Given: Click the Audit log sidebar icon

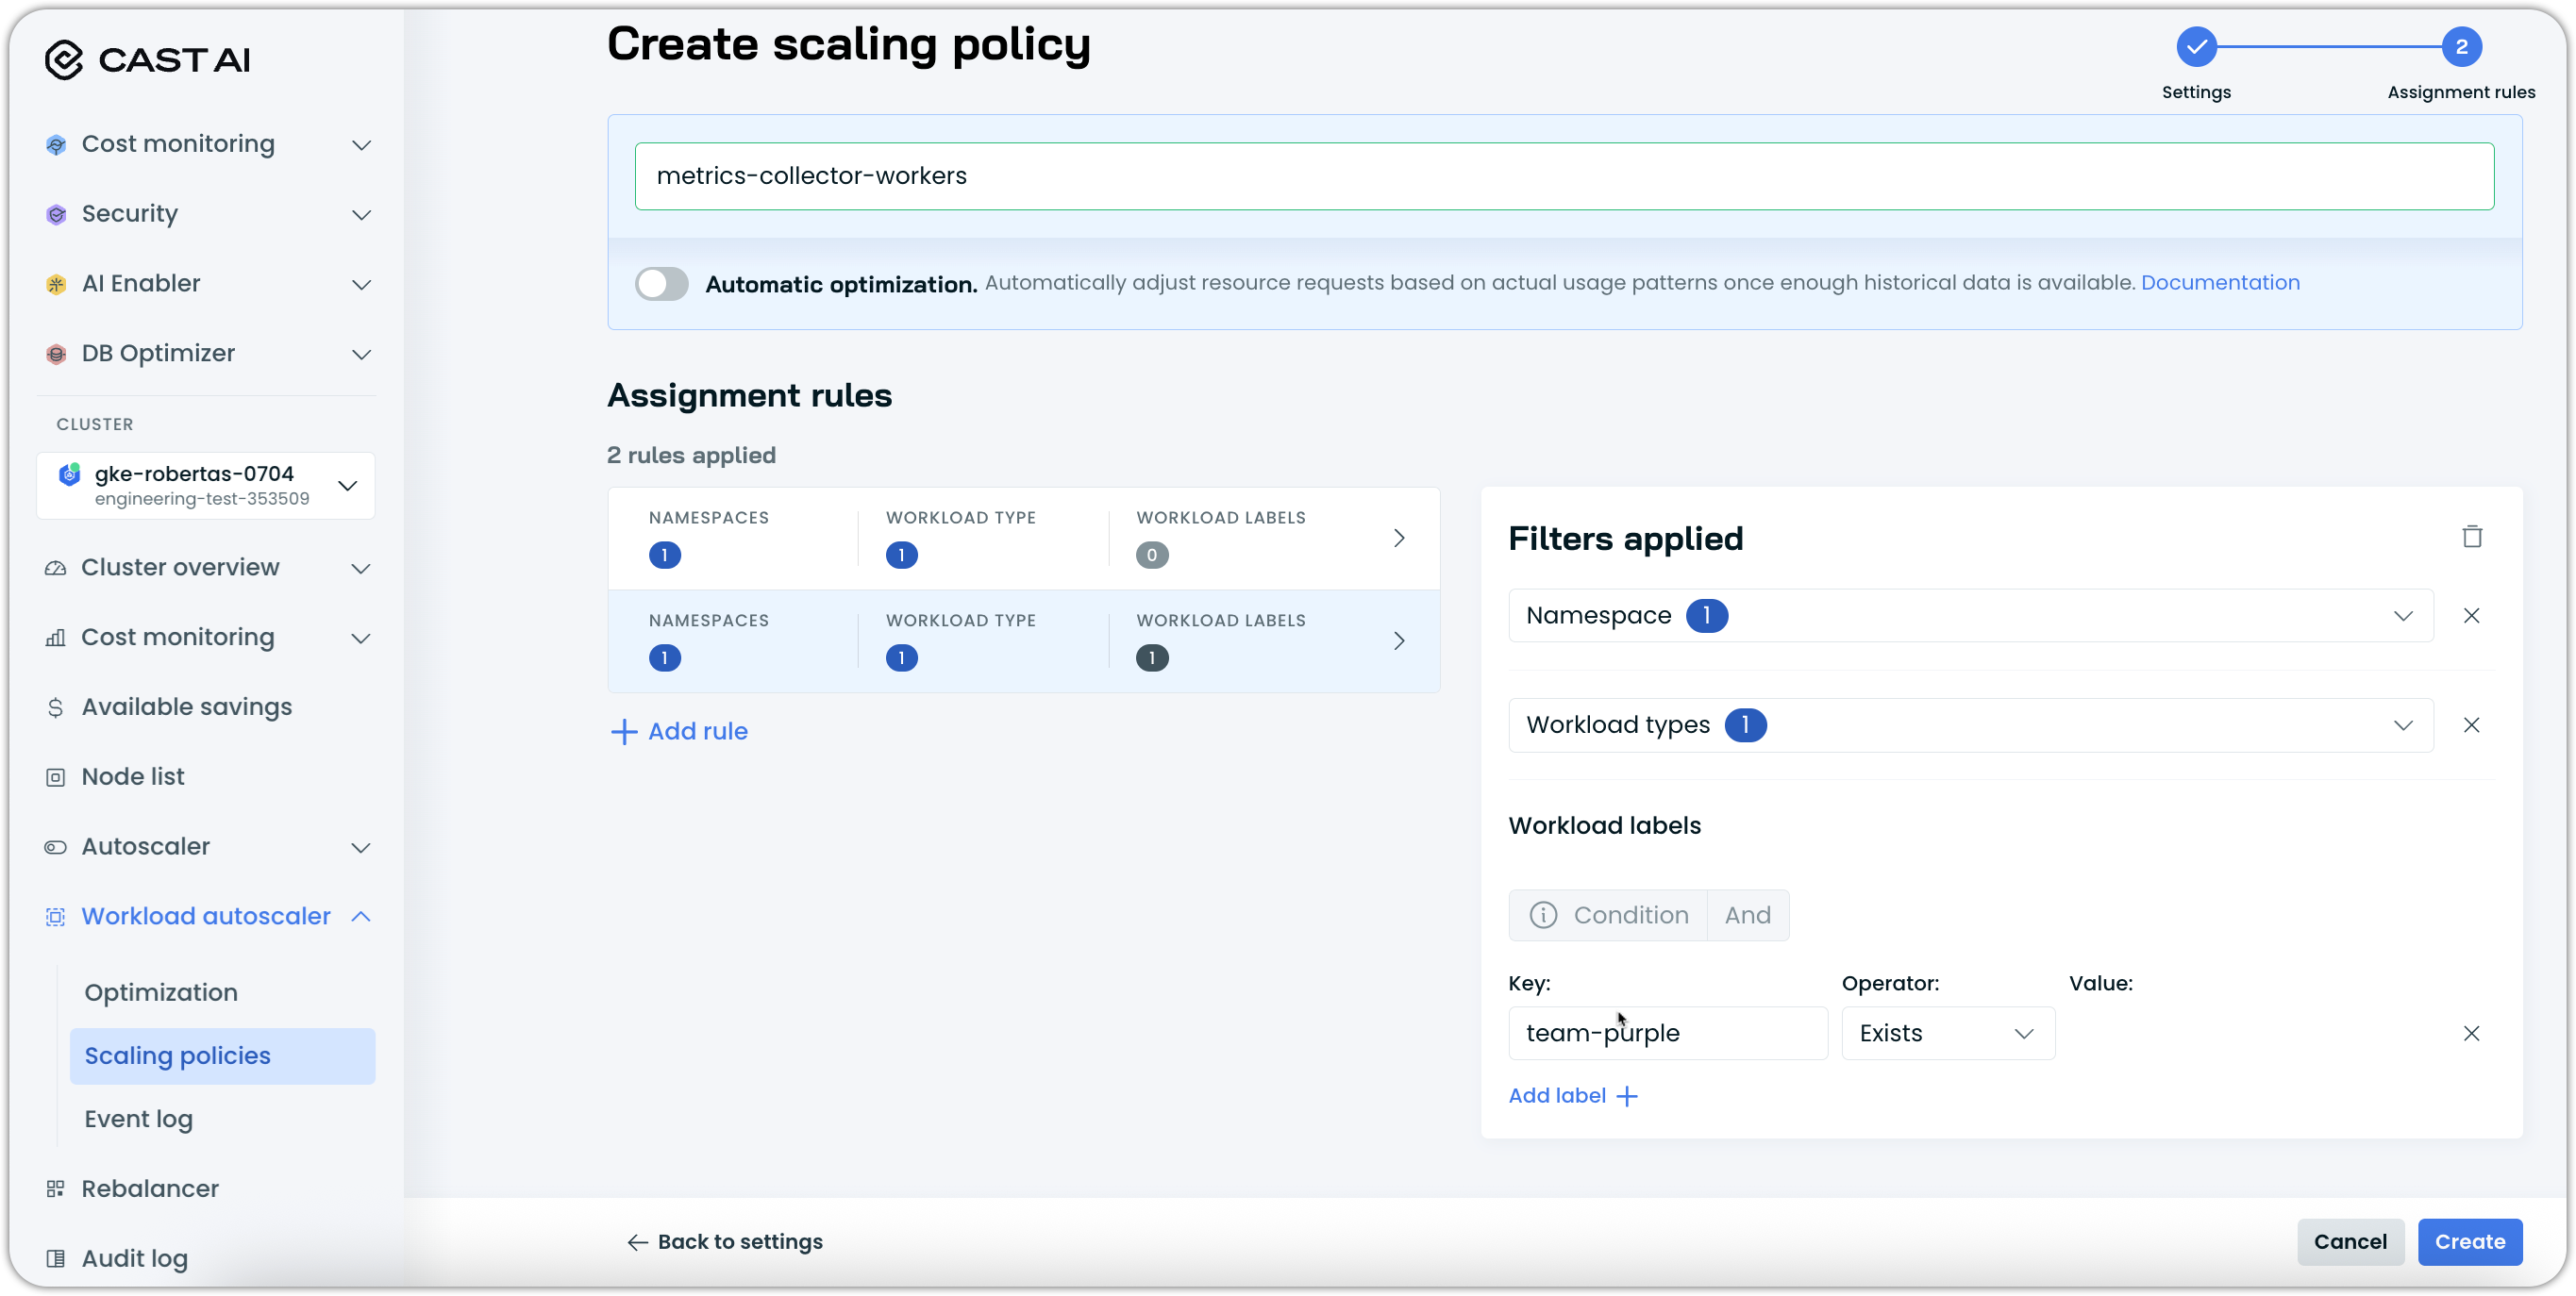Looking at the screenshot, I should click(x=56, y=1259).
